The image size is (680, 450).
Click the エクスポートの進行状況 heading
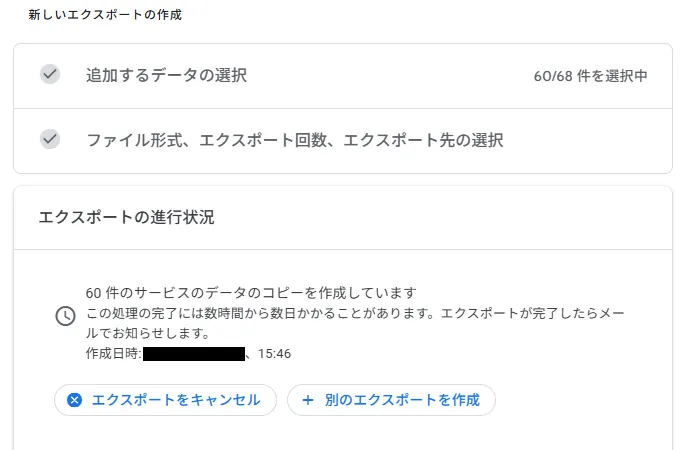(126, 217)
